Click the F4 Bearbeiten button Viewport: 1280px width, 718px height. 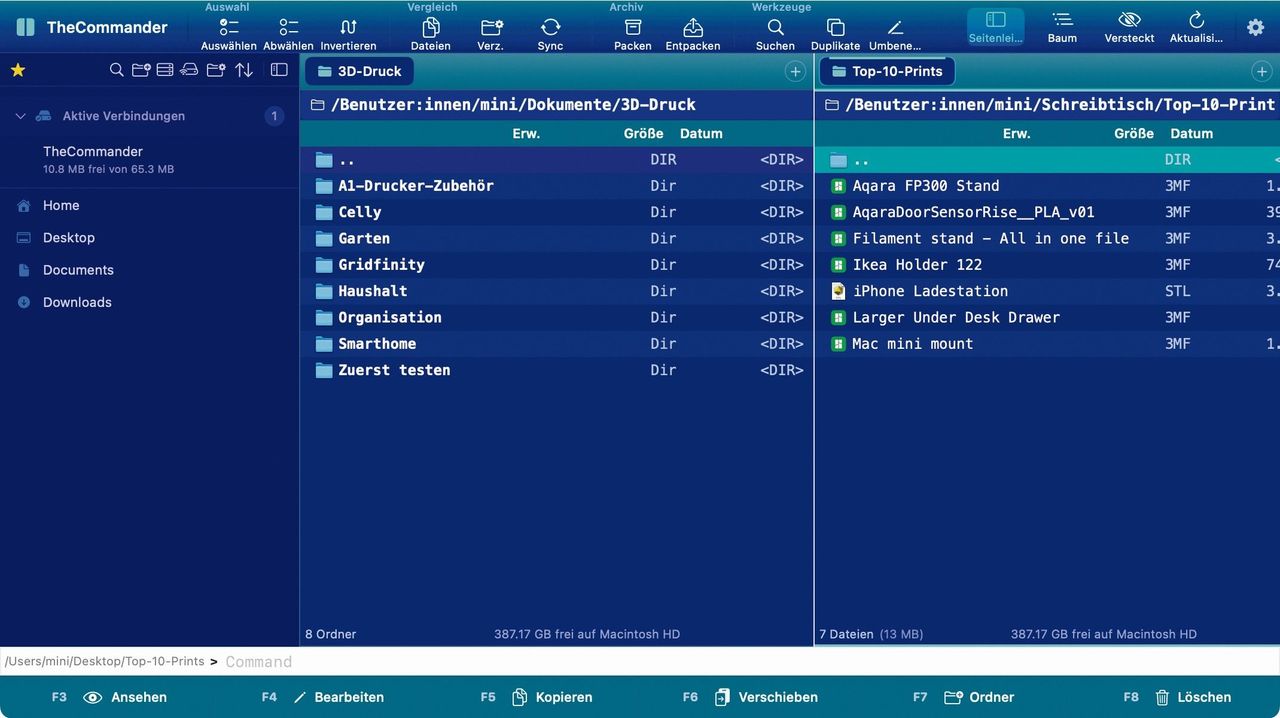click(323, 697)
